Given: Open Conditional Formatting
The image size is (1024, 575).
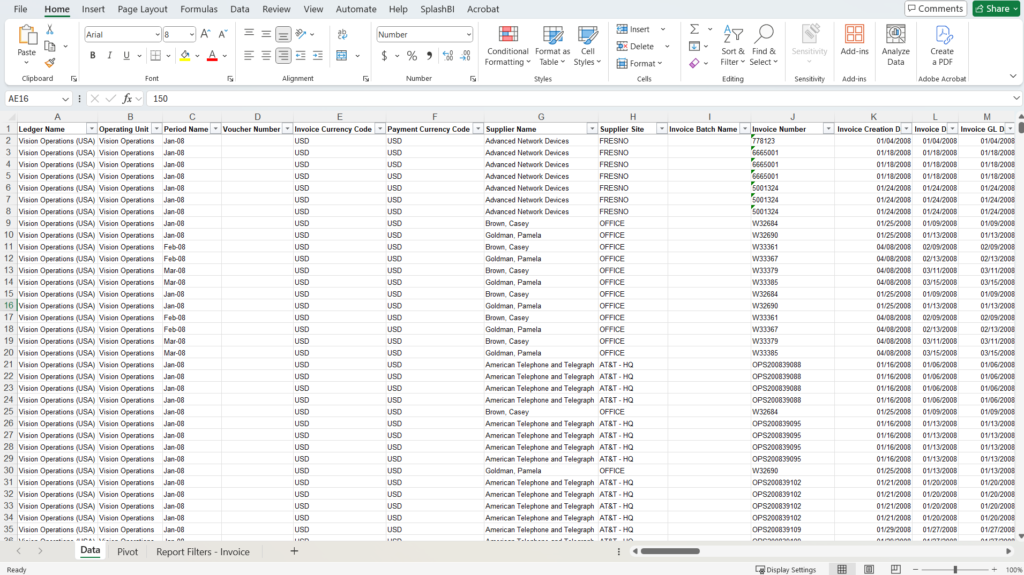Looking at the screenshot, I should [x=507, y=46].
